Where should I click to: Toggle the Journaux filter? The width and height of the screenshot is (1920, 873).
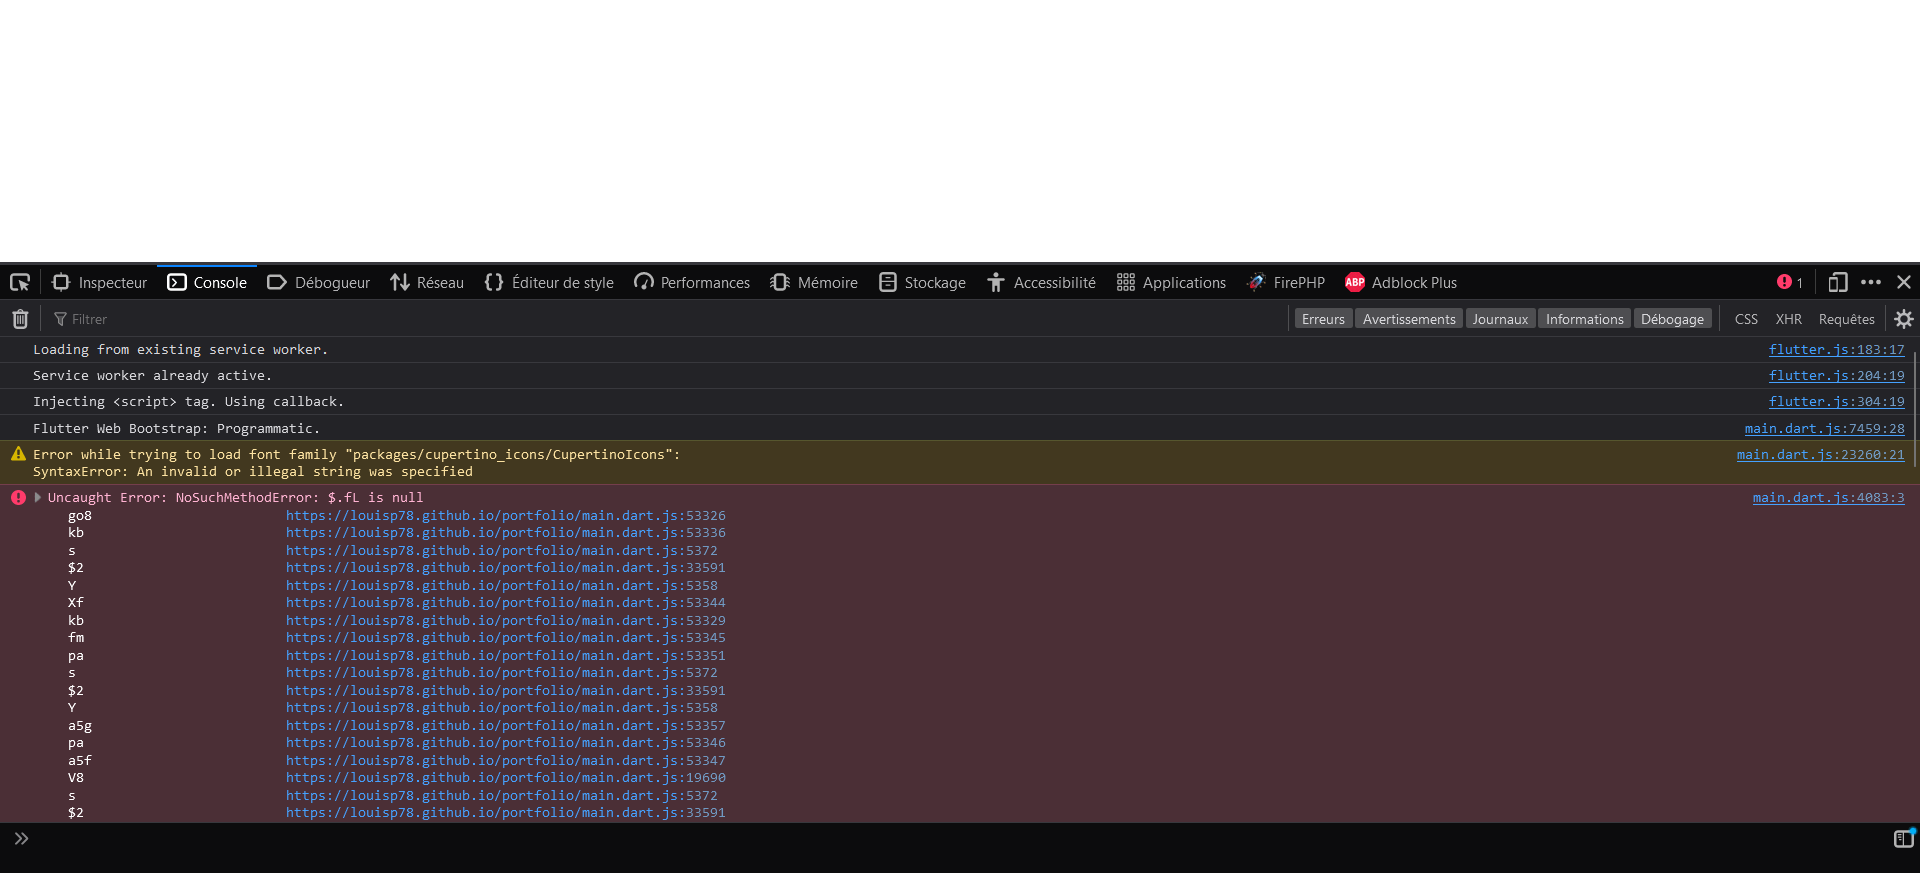pyautogui.click(x=1500, y=319)
